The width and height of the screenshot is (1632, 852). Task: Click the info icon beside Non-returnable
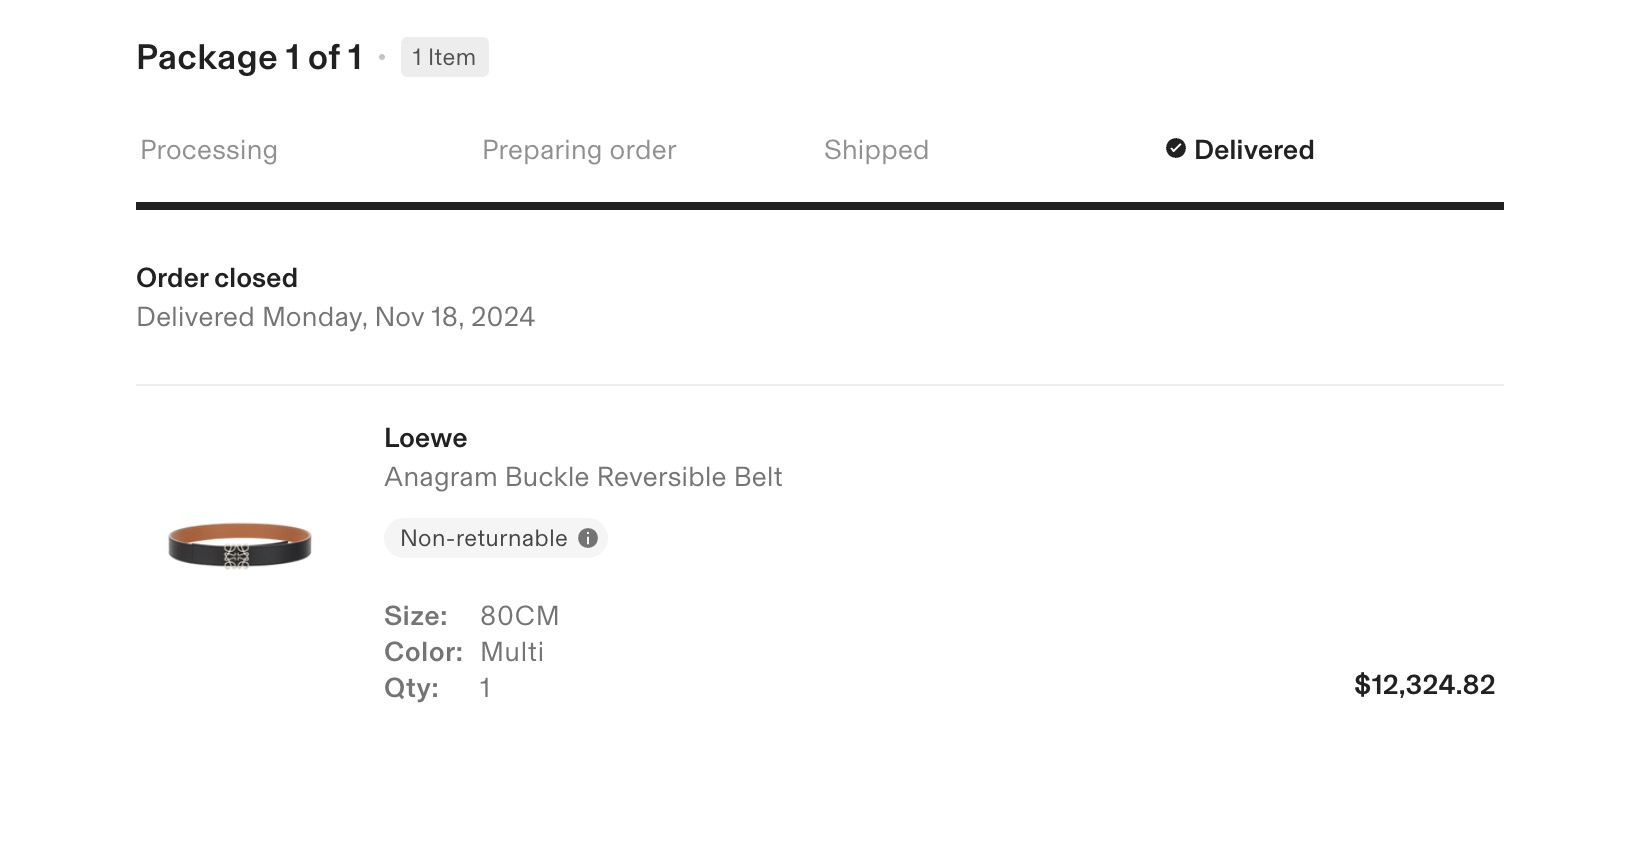point(588,538)
